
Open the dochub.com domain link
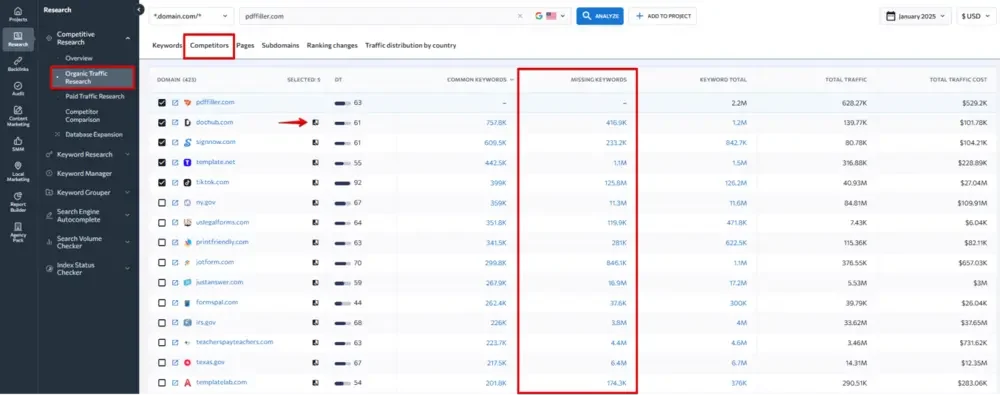tap(214, 122)
